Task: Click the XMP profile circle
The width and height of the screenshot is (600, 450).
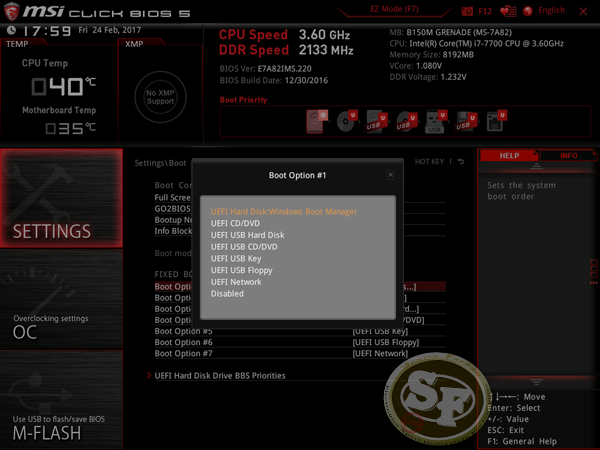Action: pos(160,97)
